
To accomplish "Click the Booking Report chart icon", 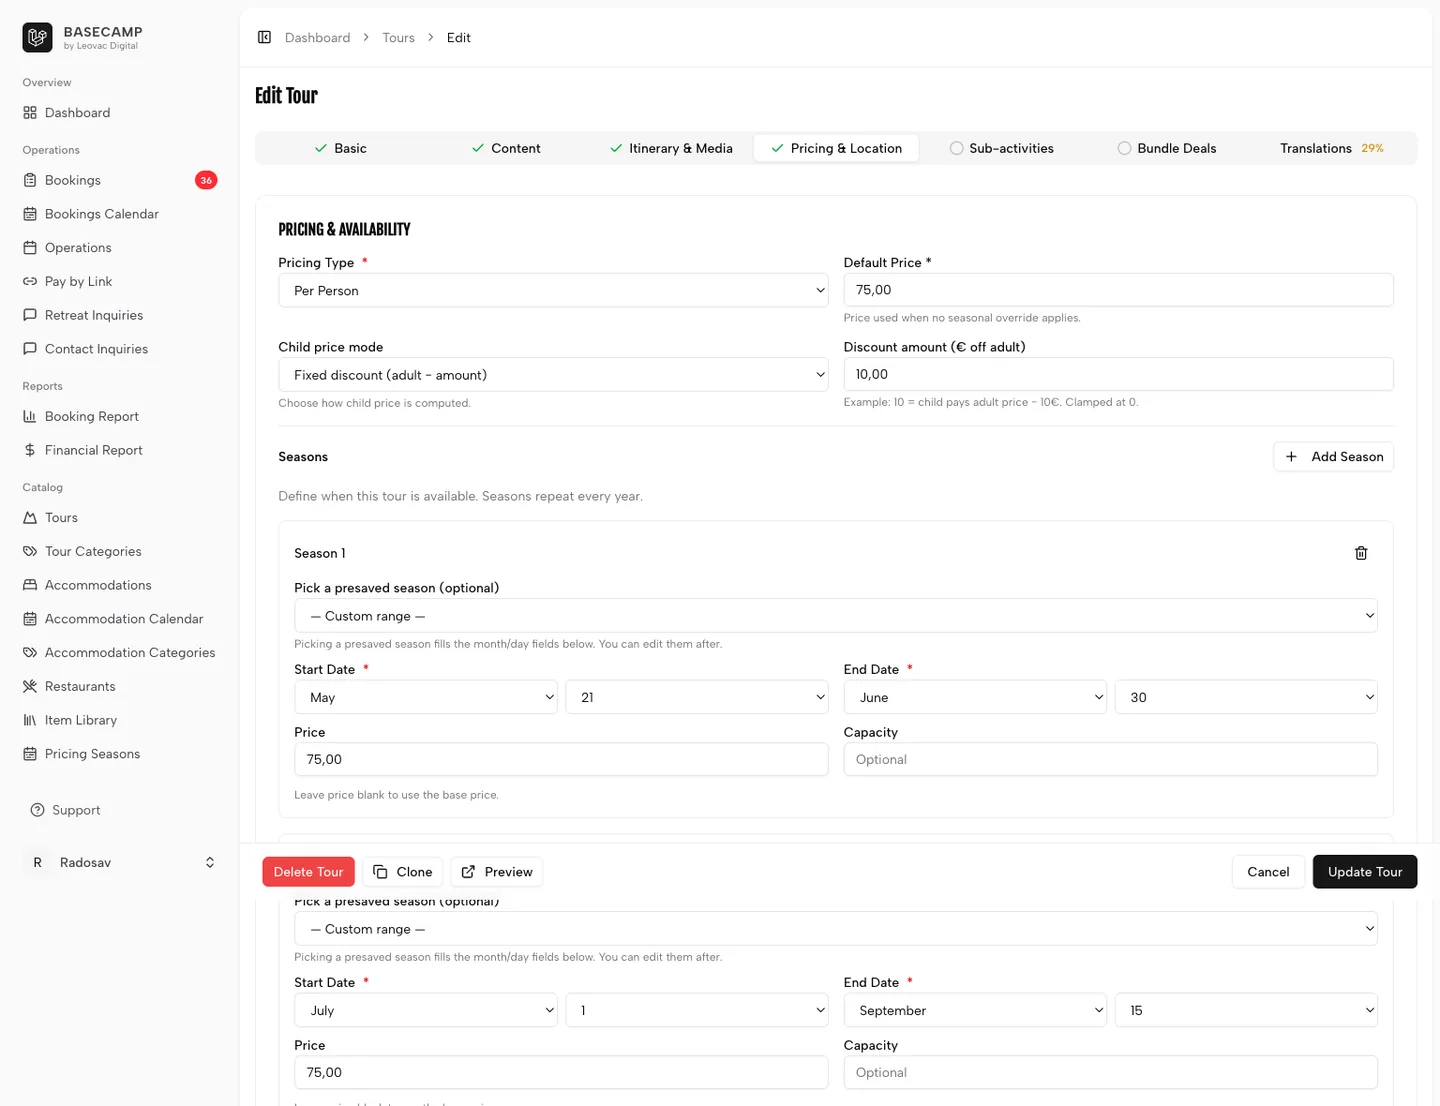I will coord(30,416).
